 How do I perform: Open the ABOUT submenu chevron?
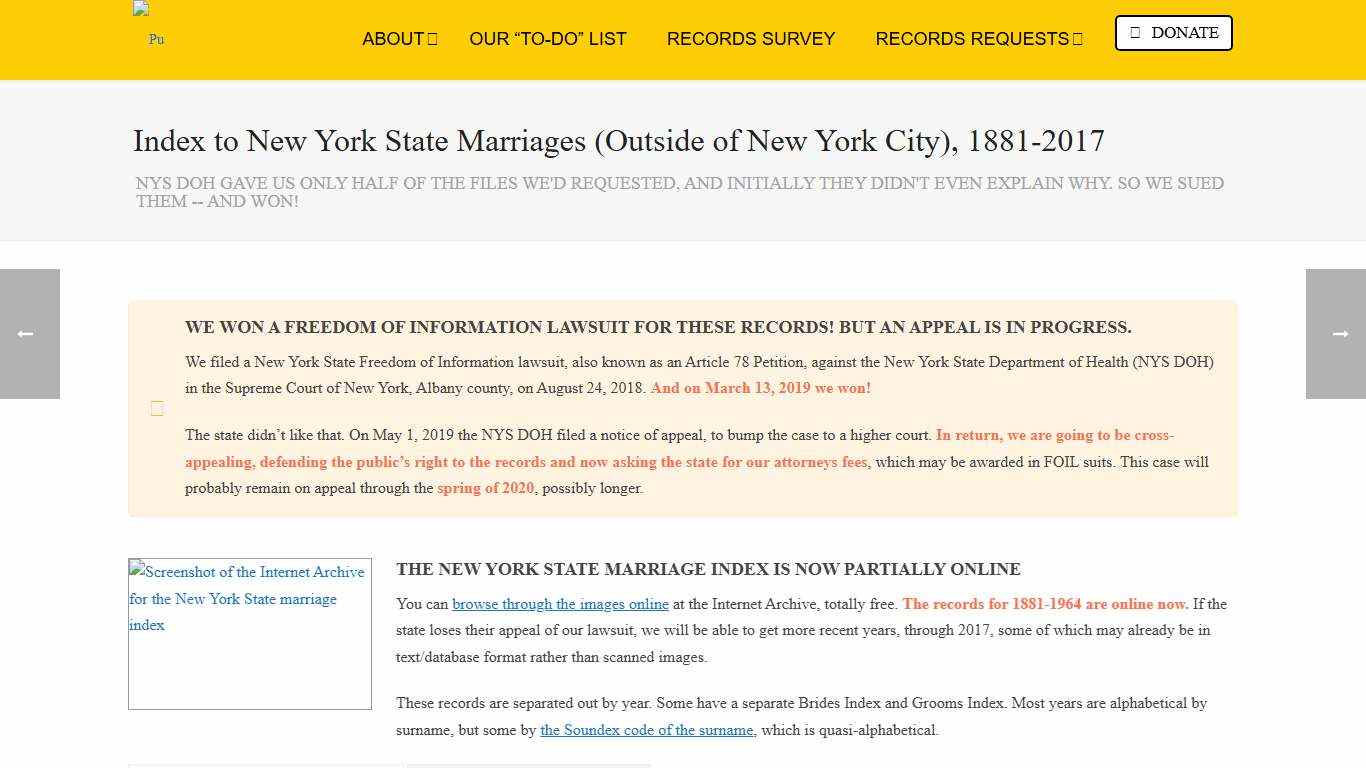432,39
